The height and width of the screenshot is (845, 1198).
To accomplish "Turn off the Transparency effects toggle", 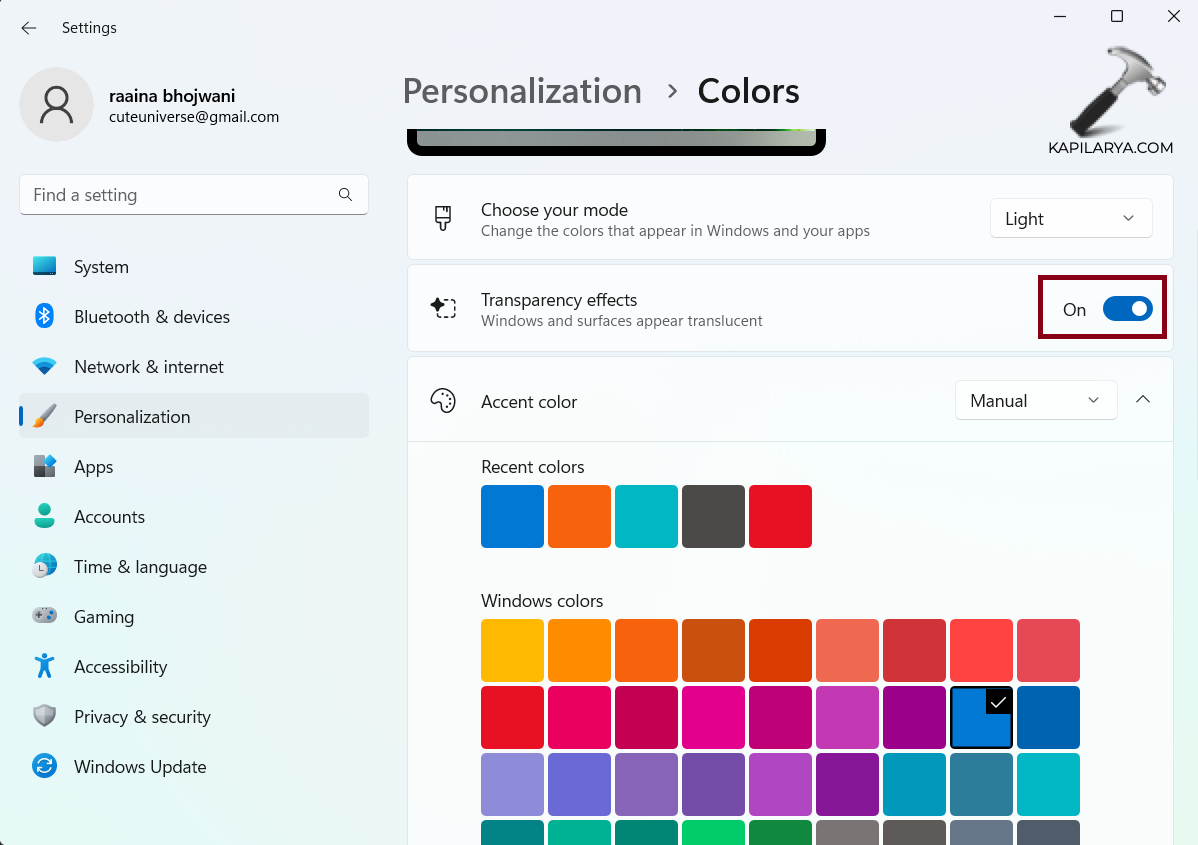I will (x=1127, y=309).
